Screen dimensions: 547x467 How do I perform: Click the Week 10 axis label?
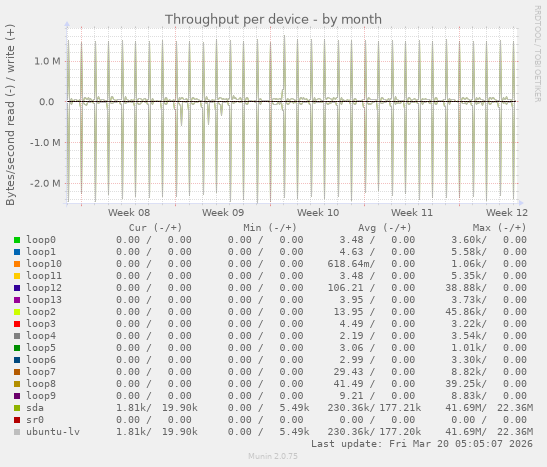tap(318, 213)
